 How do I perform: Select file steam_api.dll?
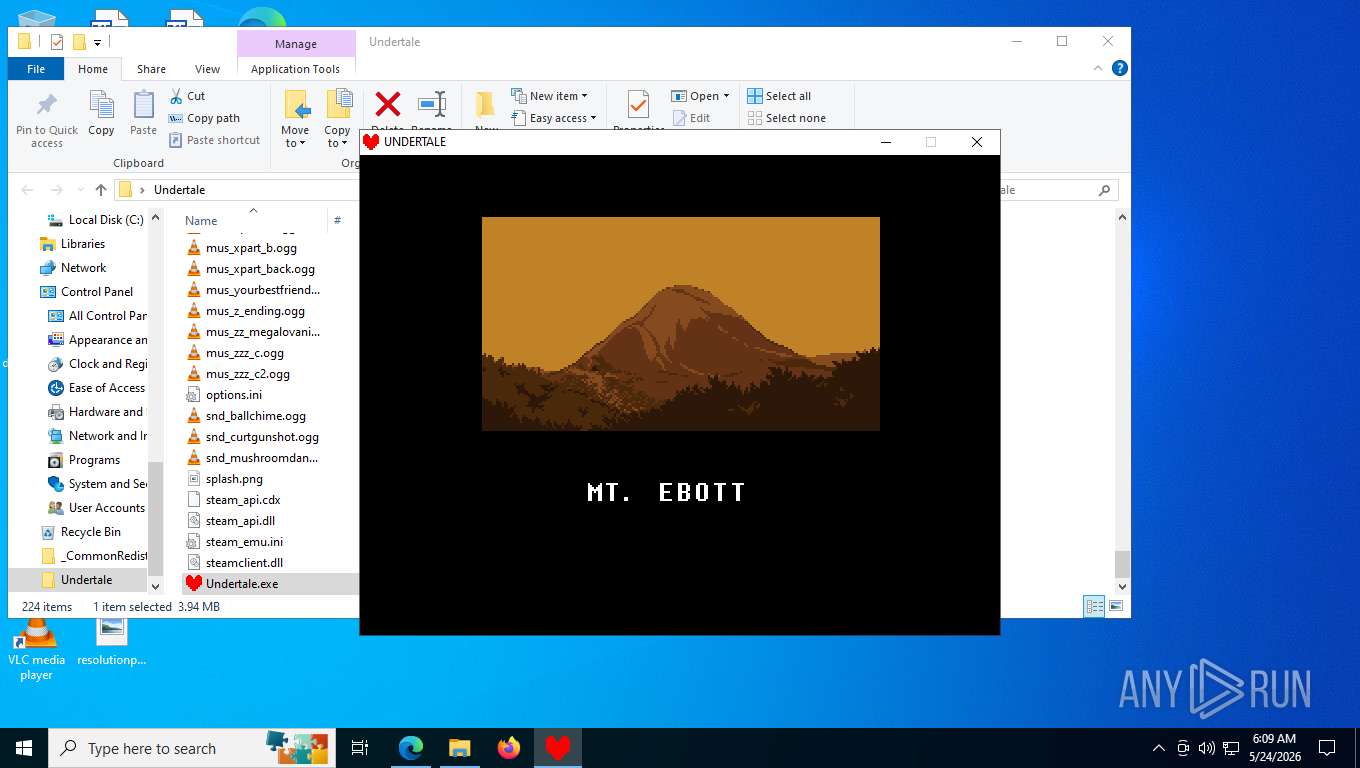click(x=230, y=521)
